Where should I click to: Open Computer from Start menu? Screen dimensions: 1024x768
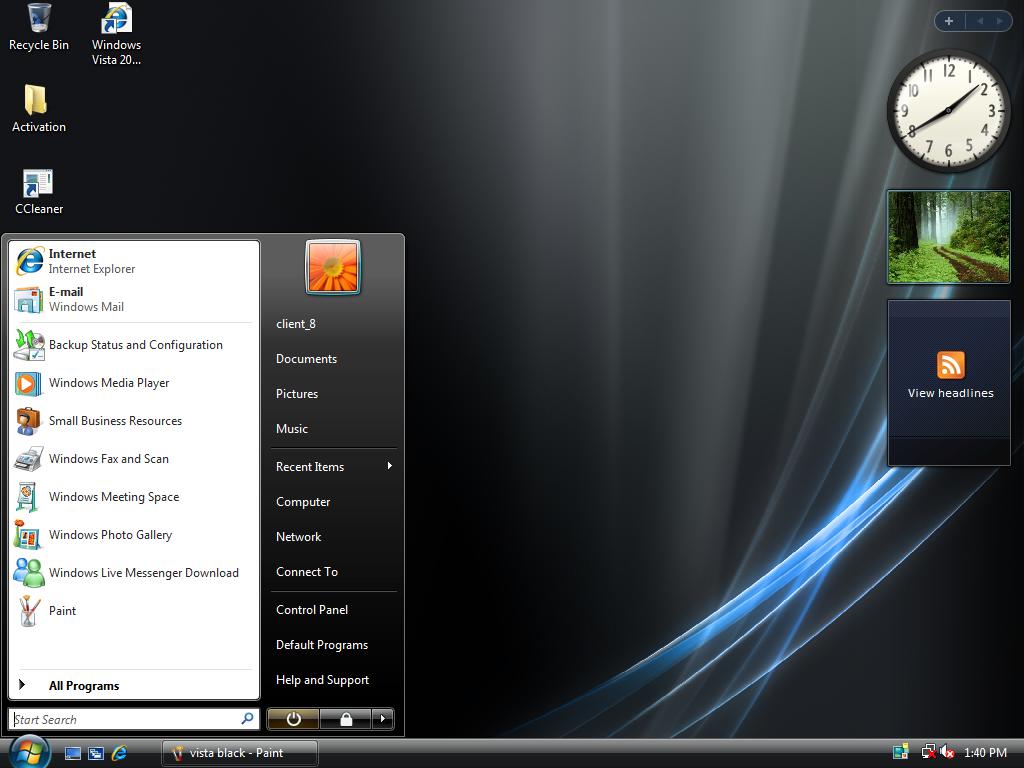point(303,502)
